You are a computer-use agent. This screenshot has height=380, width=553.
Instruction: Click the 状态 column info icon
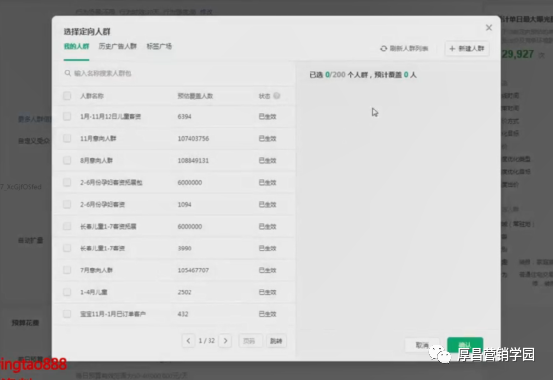pos(277,96)
